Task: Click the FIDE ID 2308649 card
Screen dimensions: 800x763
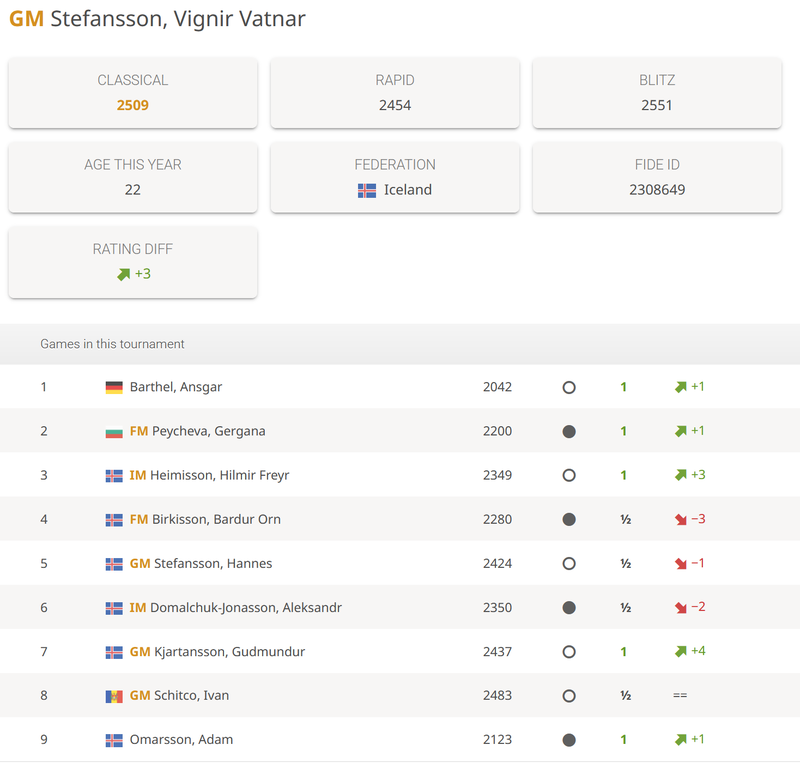Action: tap(657, 177)
